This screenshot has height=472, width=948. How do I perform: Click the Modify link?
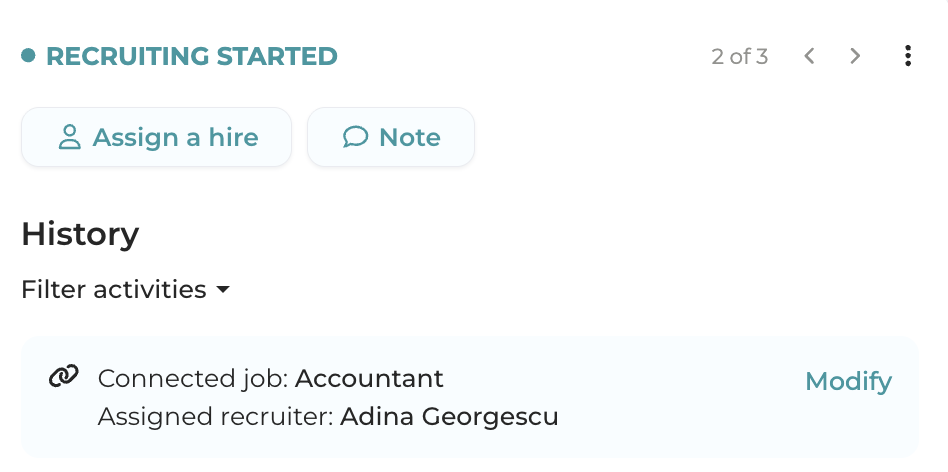click(x=848, y=381)
